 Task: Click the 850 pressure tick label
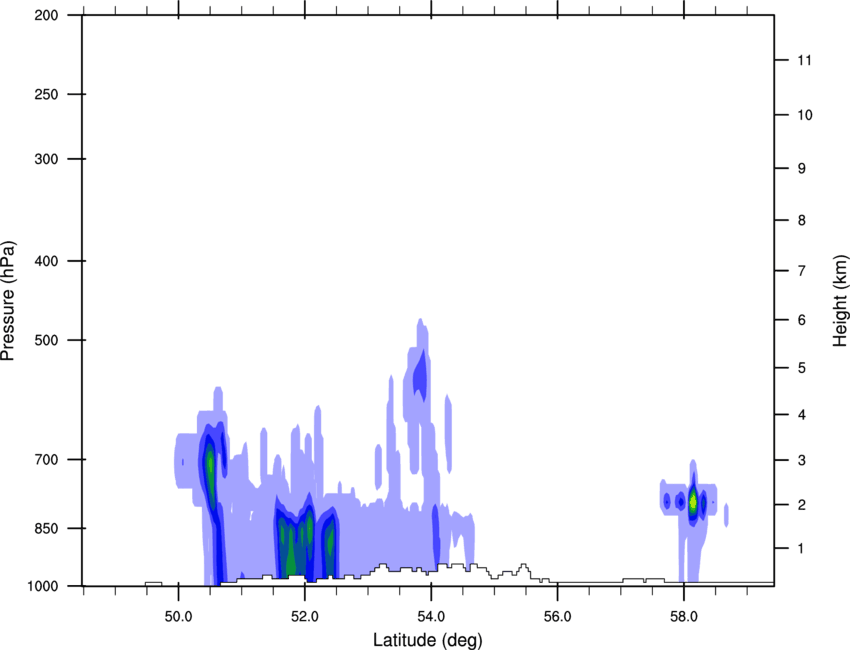(x=46, y=527)
